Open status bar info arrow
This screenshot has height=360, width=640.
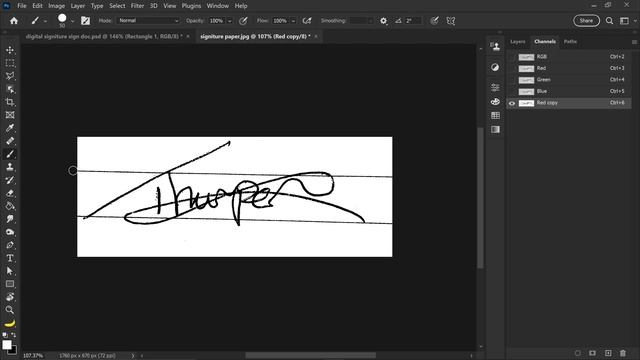(x=133, y=356)
